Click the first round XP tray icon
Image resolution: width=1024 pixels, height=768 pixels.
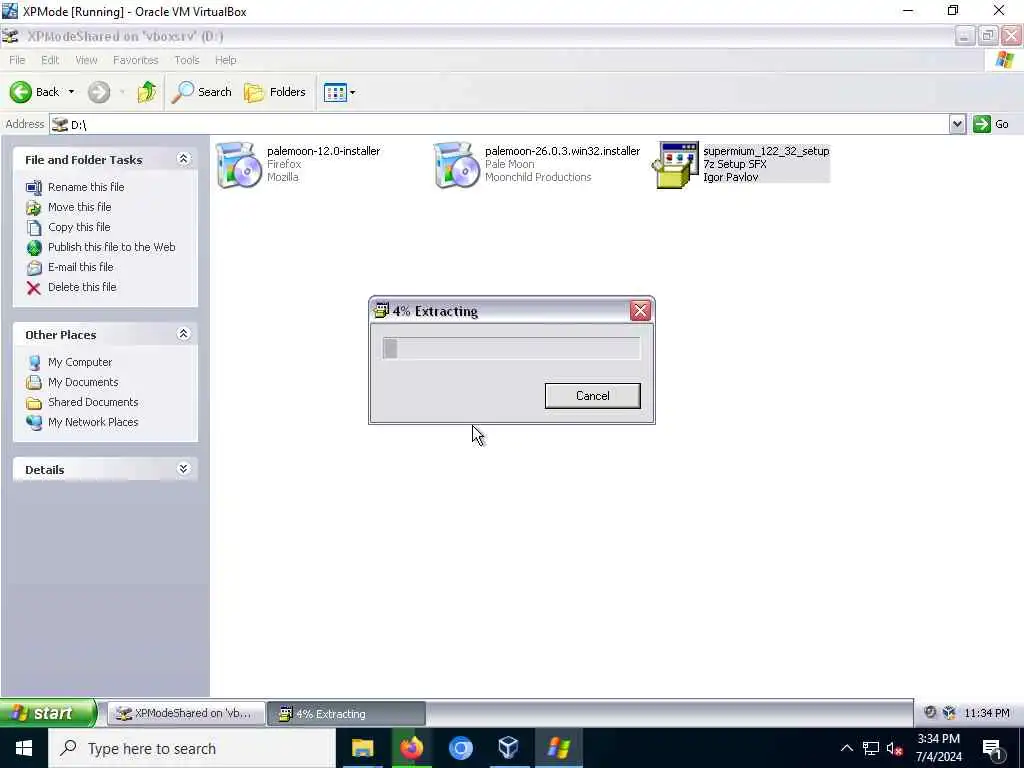click(930, 712)
